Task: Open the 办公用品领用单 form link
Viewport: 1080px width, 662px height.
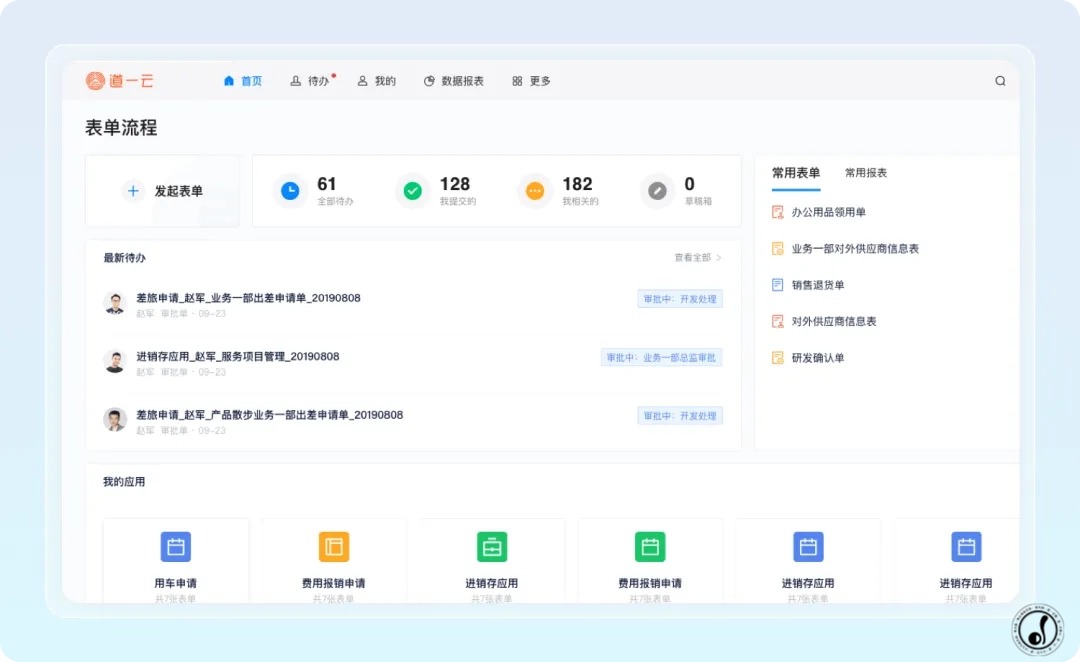Action: [x=828, y=212]
